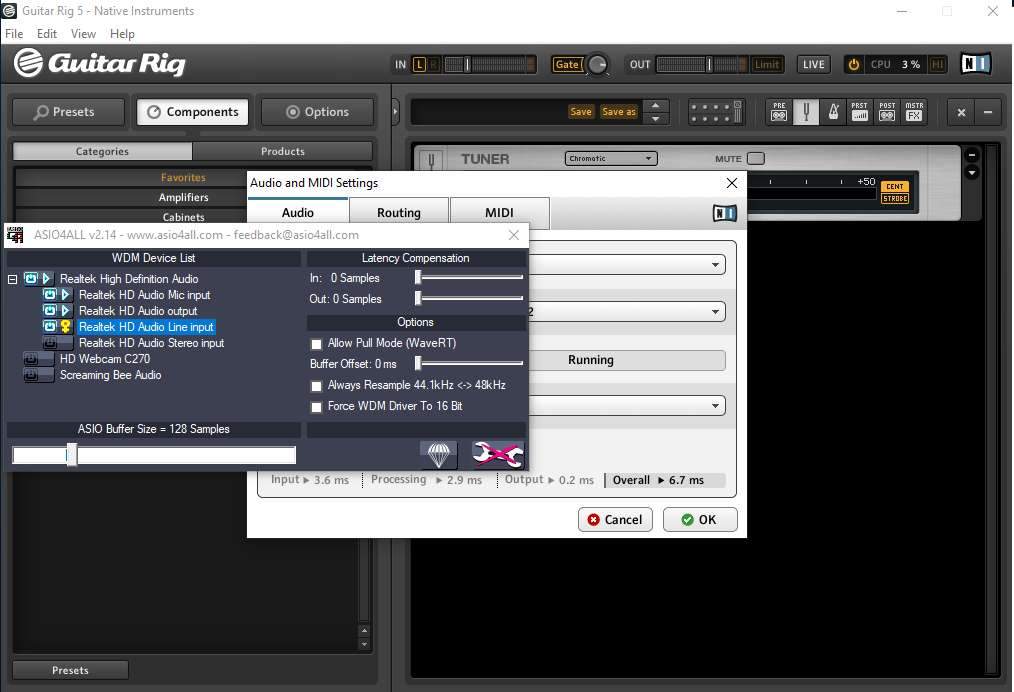Minimize the Tuner module with minus icon
The width and height of the screenshot is (1014, 692).
click(x=971, y=155)
